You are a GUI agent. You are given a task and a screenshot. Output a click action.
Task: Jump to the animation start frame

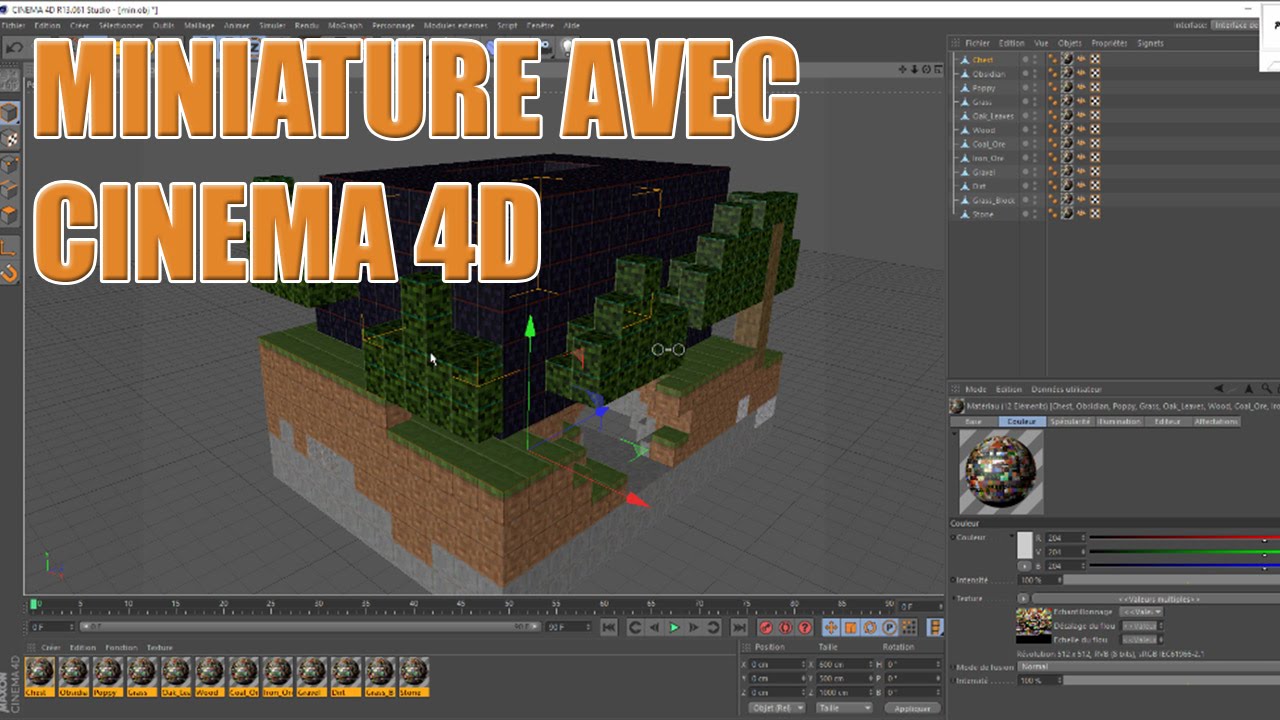coord(608,627)
